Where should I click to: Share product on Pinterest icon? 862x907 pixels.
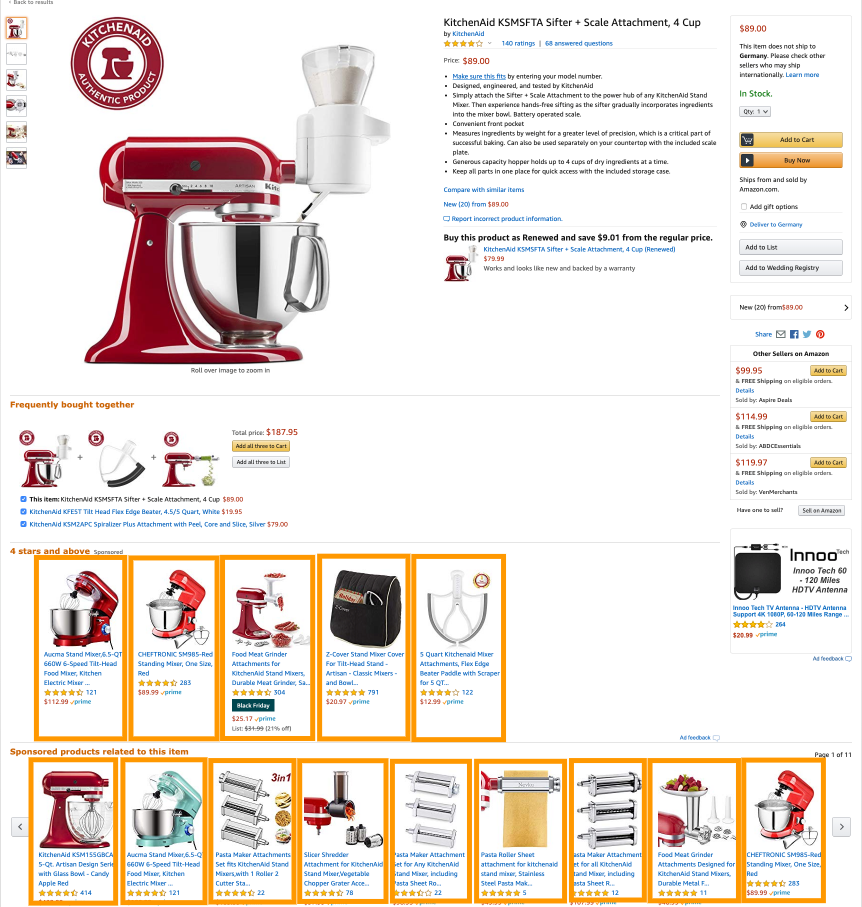(x=820, y=334)
